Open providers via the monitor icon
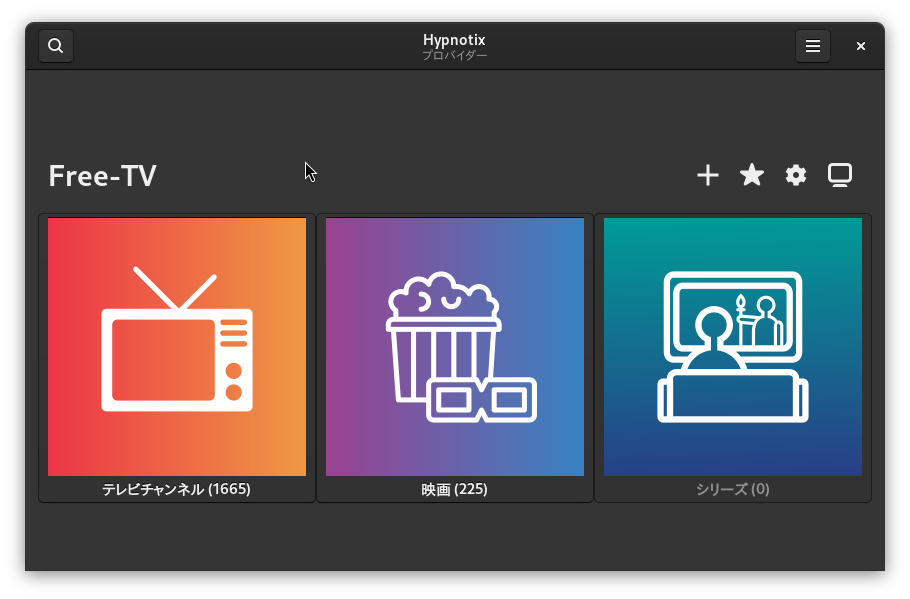 pos(840,176)
